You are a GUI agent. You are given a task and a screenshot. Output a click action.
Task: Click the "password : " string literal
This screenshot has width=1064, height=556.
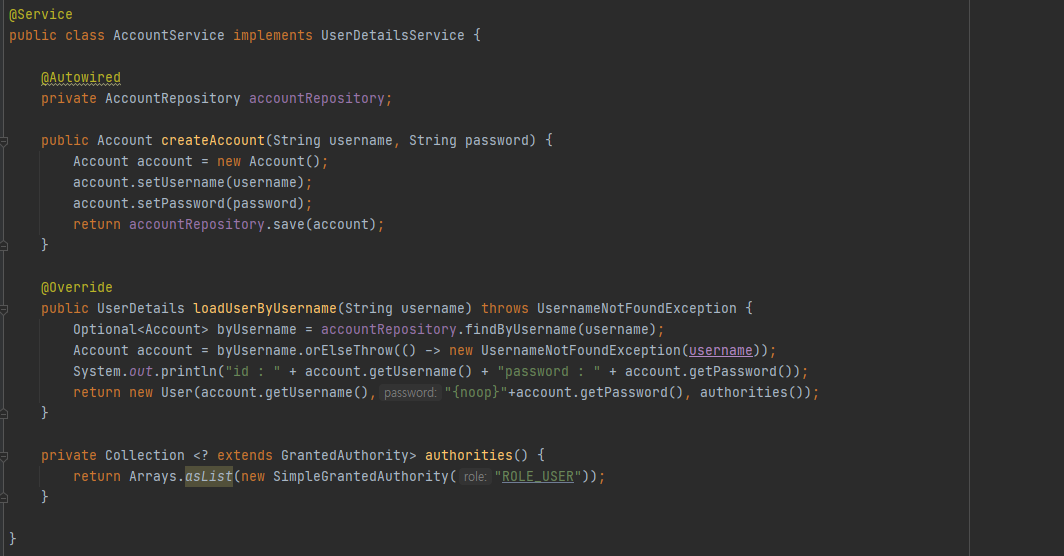(549, 371)
